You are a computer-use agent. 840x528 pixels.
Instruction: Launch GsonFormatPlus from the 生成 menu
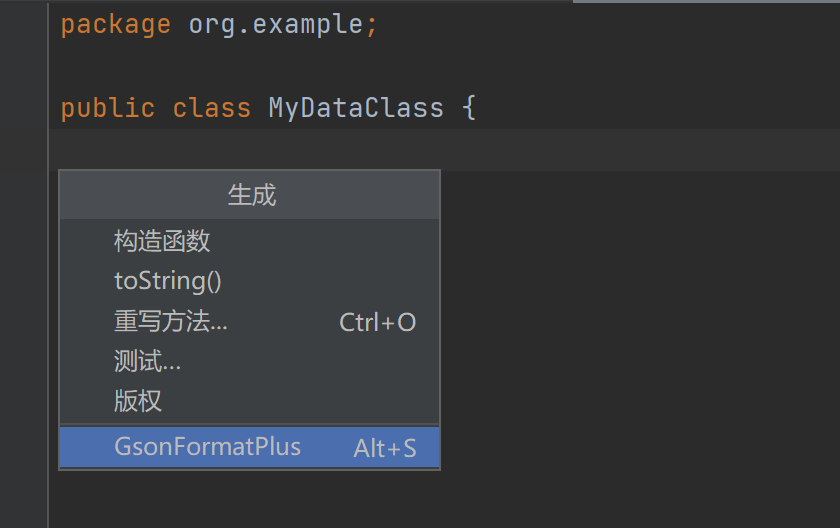pyautogui.click(x=208, y=447)
